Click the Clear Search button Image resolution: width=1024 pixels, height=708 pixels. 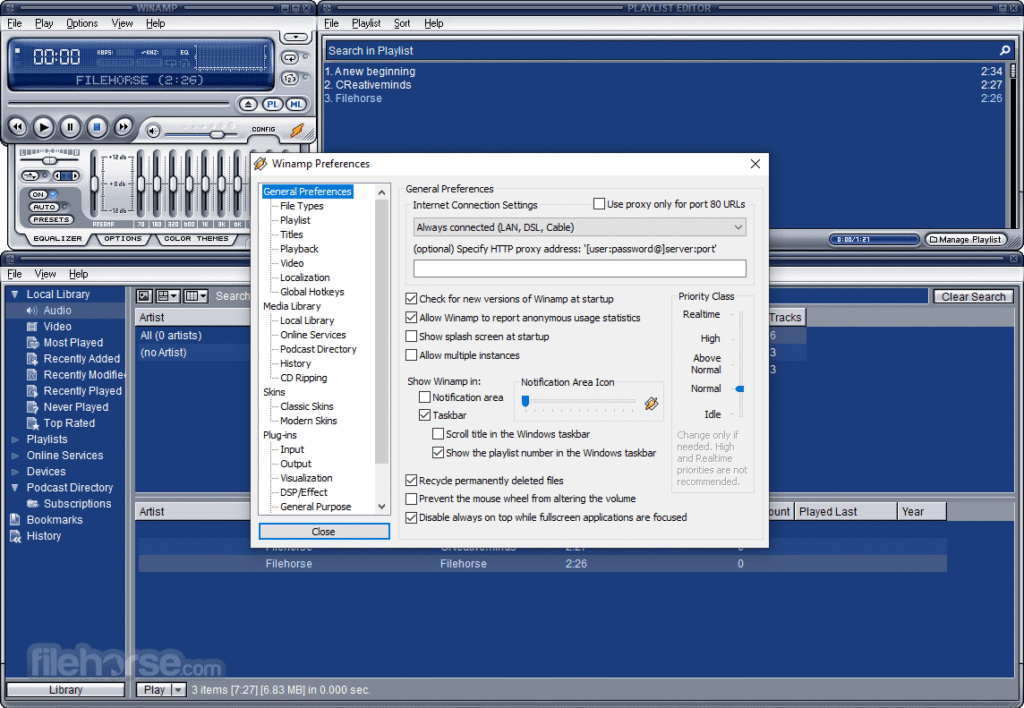pos(973,296)
